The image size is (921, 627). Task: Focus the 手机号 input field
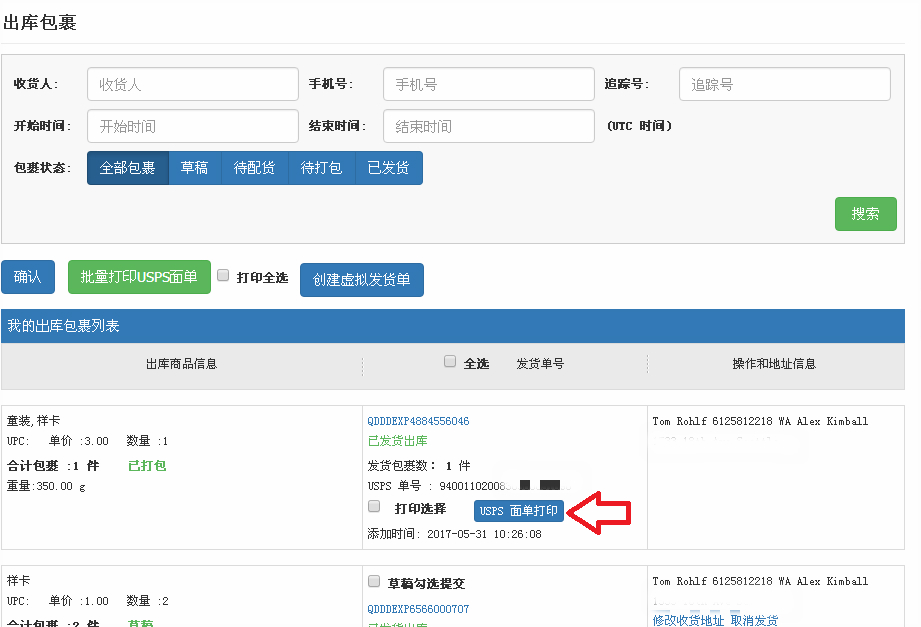point(489,84)
